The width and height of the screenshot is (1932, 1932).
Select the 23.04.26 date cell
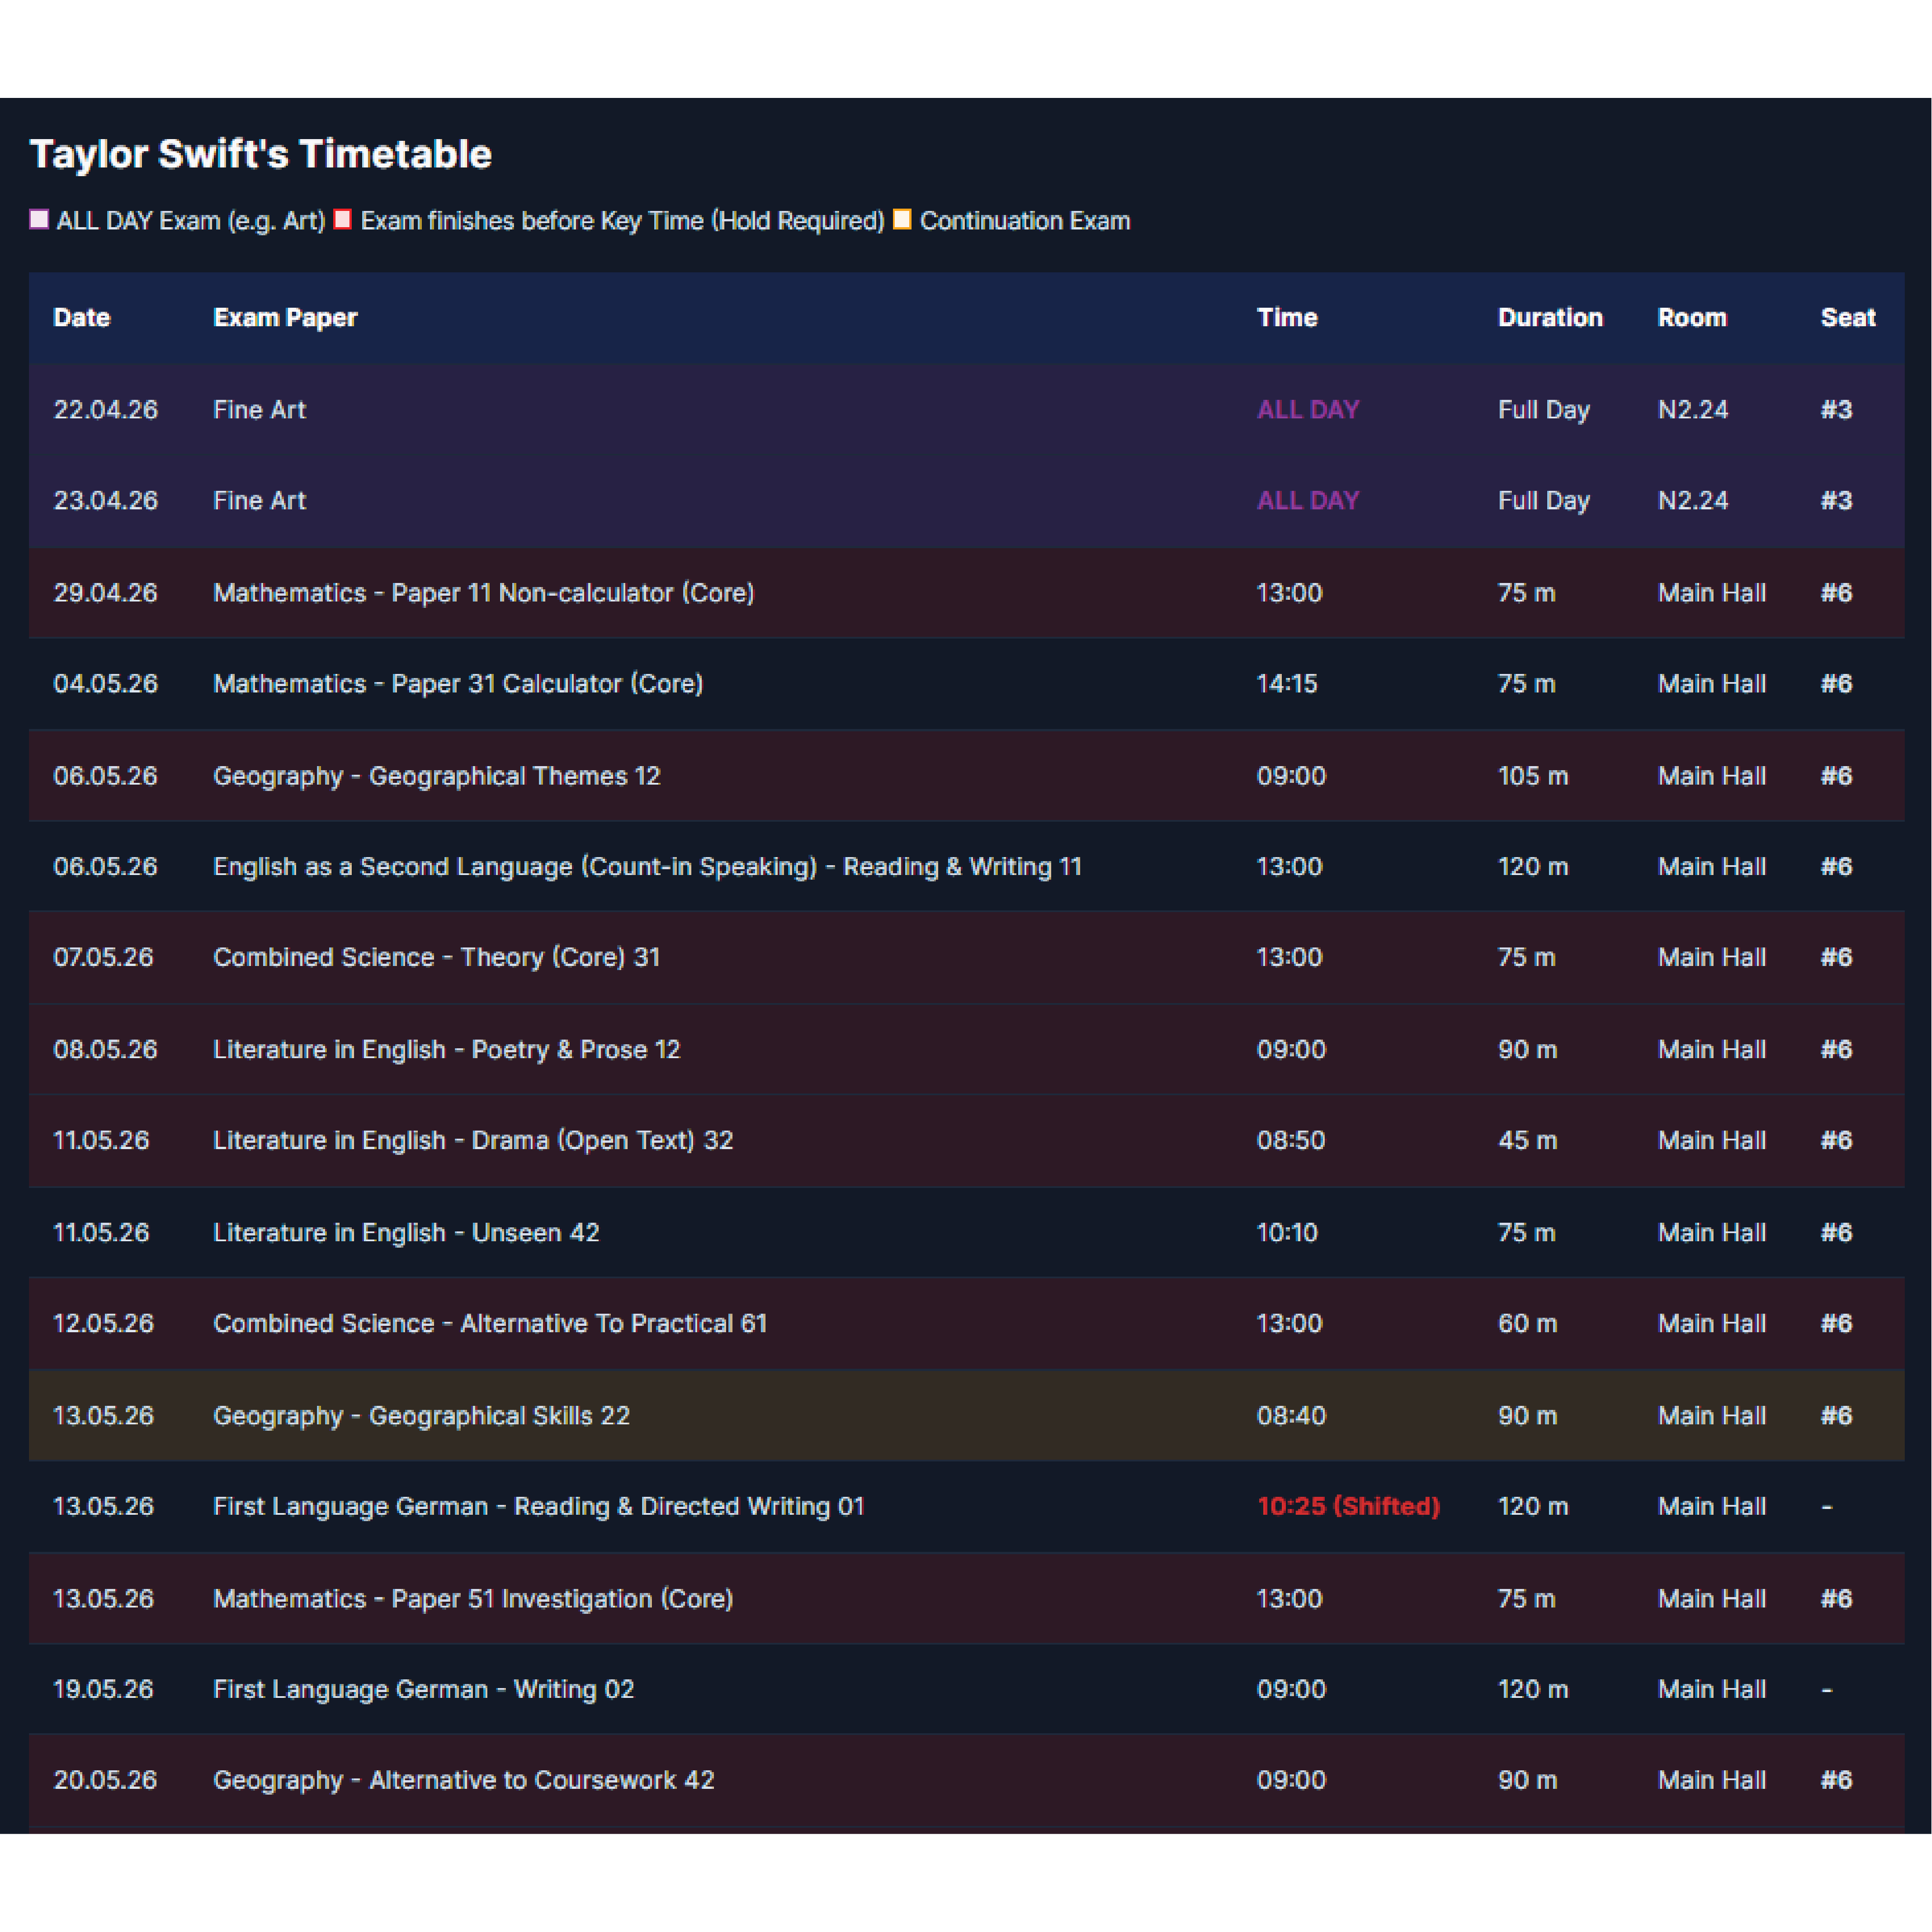[105, 501]
